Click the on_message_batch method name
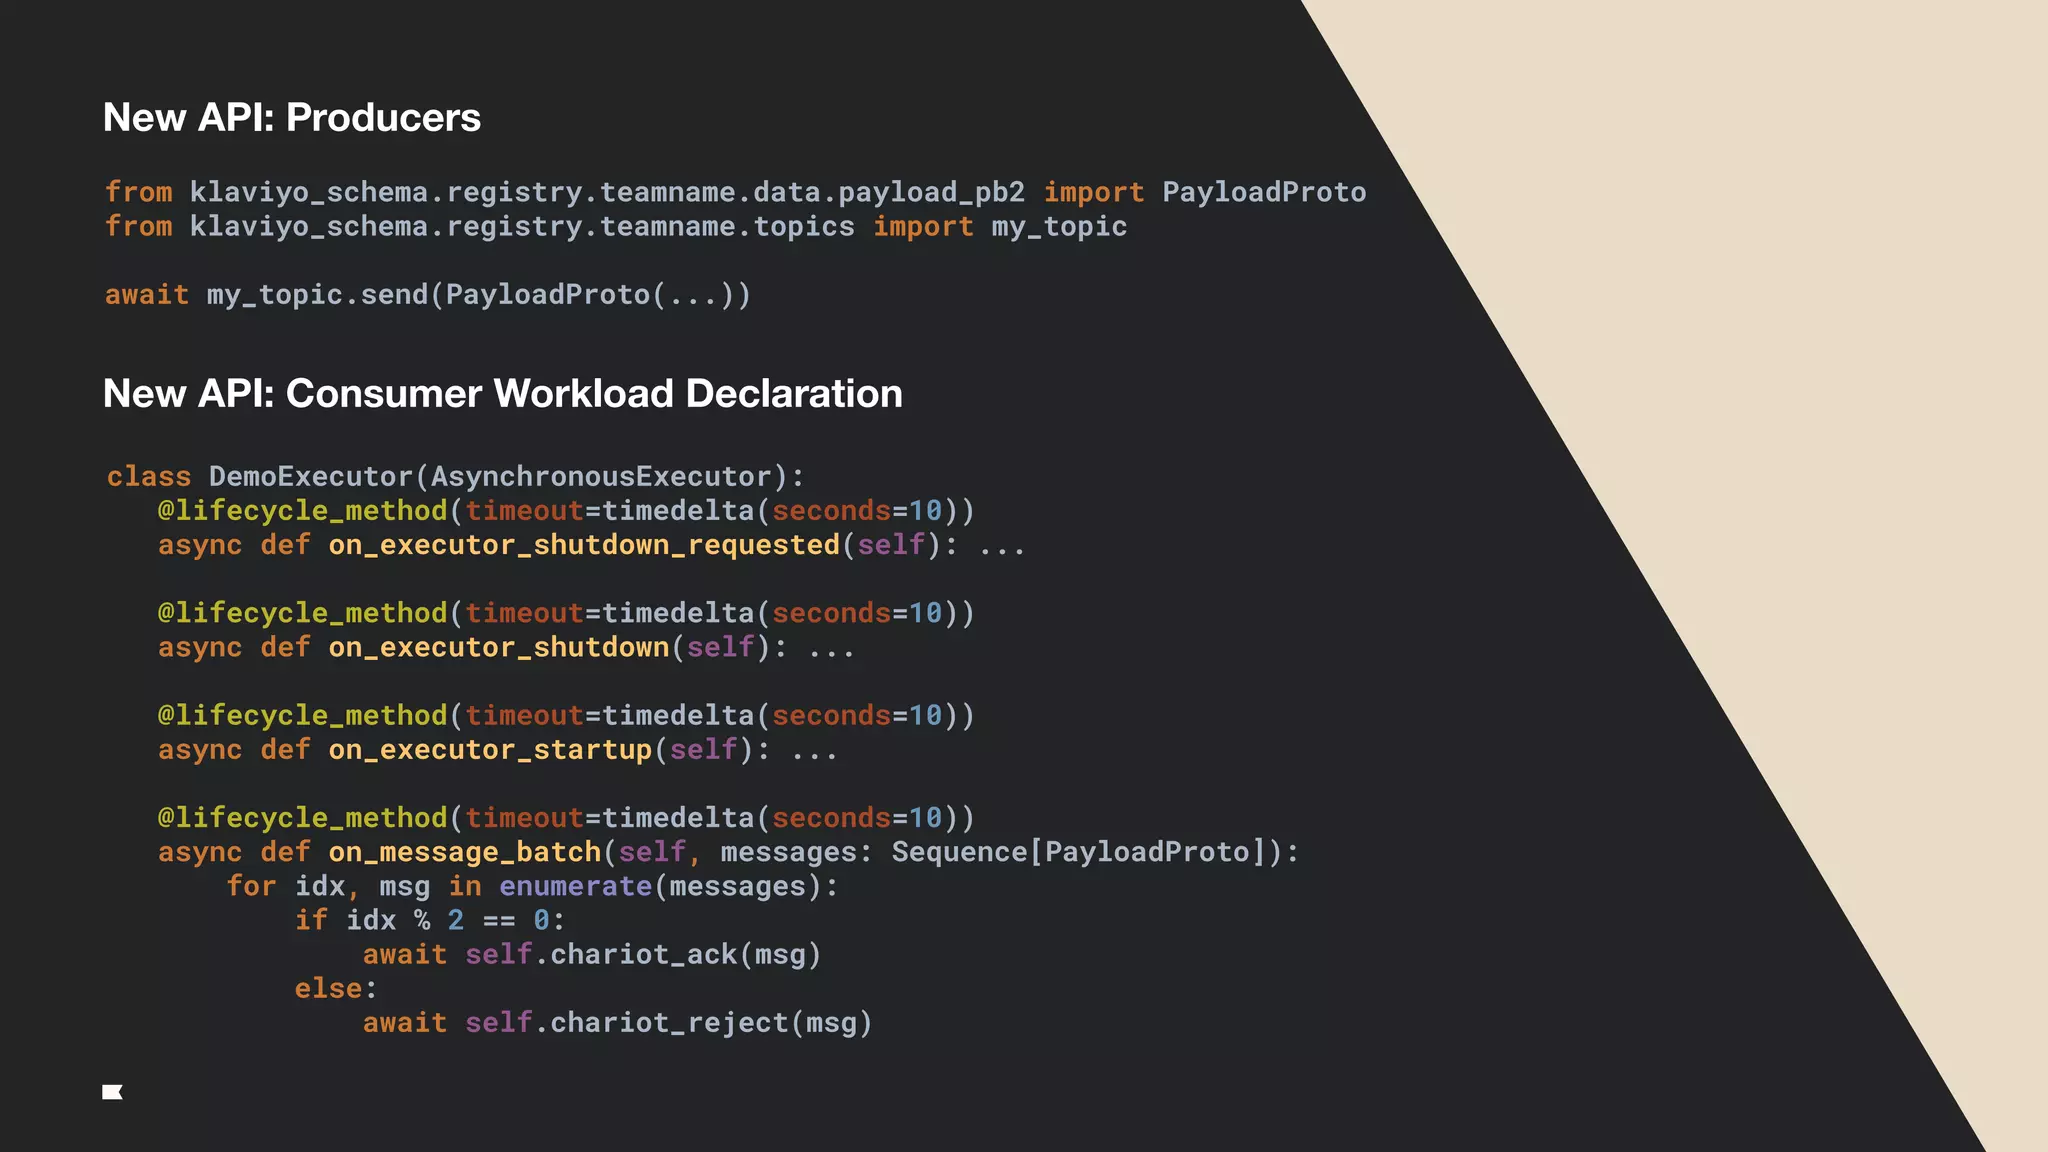 [x=464, y=852]
